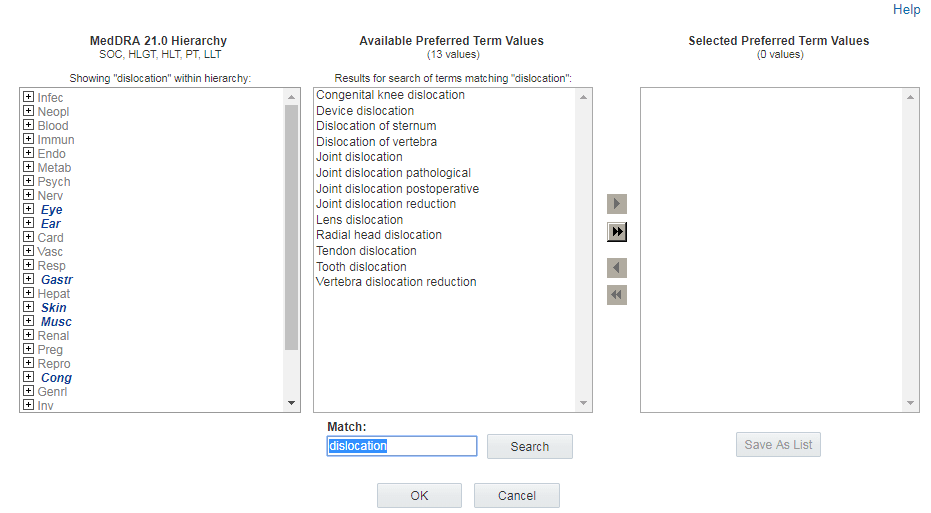931x513 pixels.
Task: Expand the Gastr tree node
Action: [x=29, y=280]
